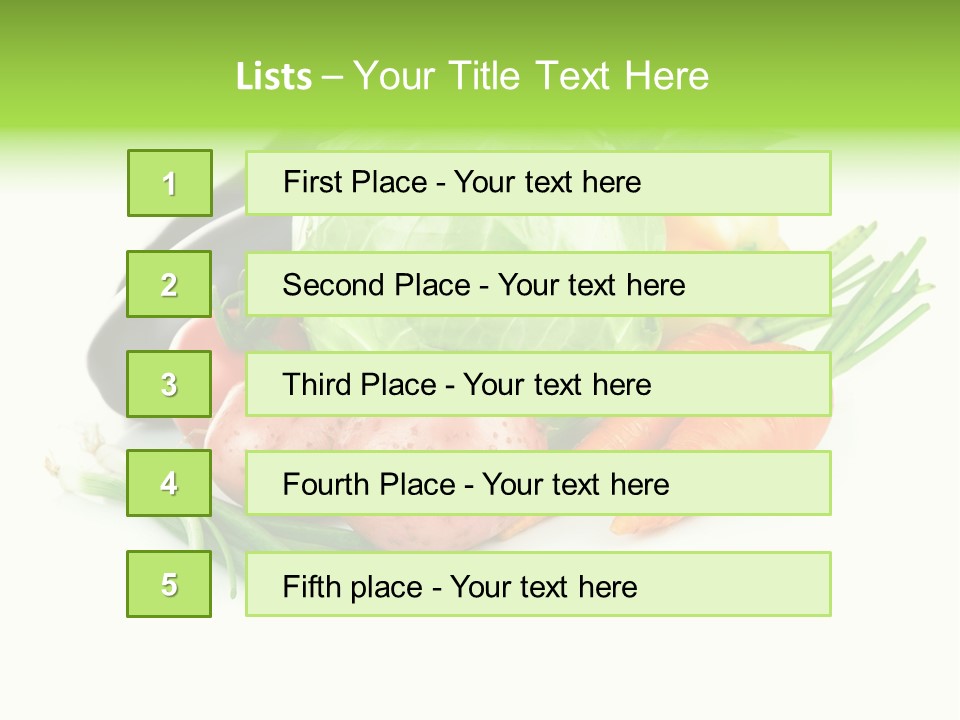Image resolution: width=960 pixels, height=720 pixels.
Task: Select the number 4 green box
Action: 169,483
